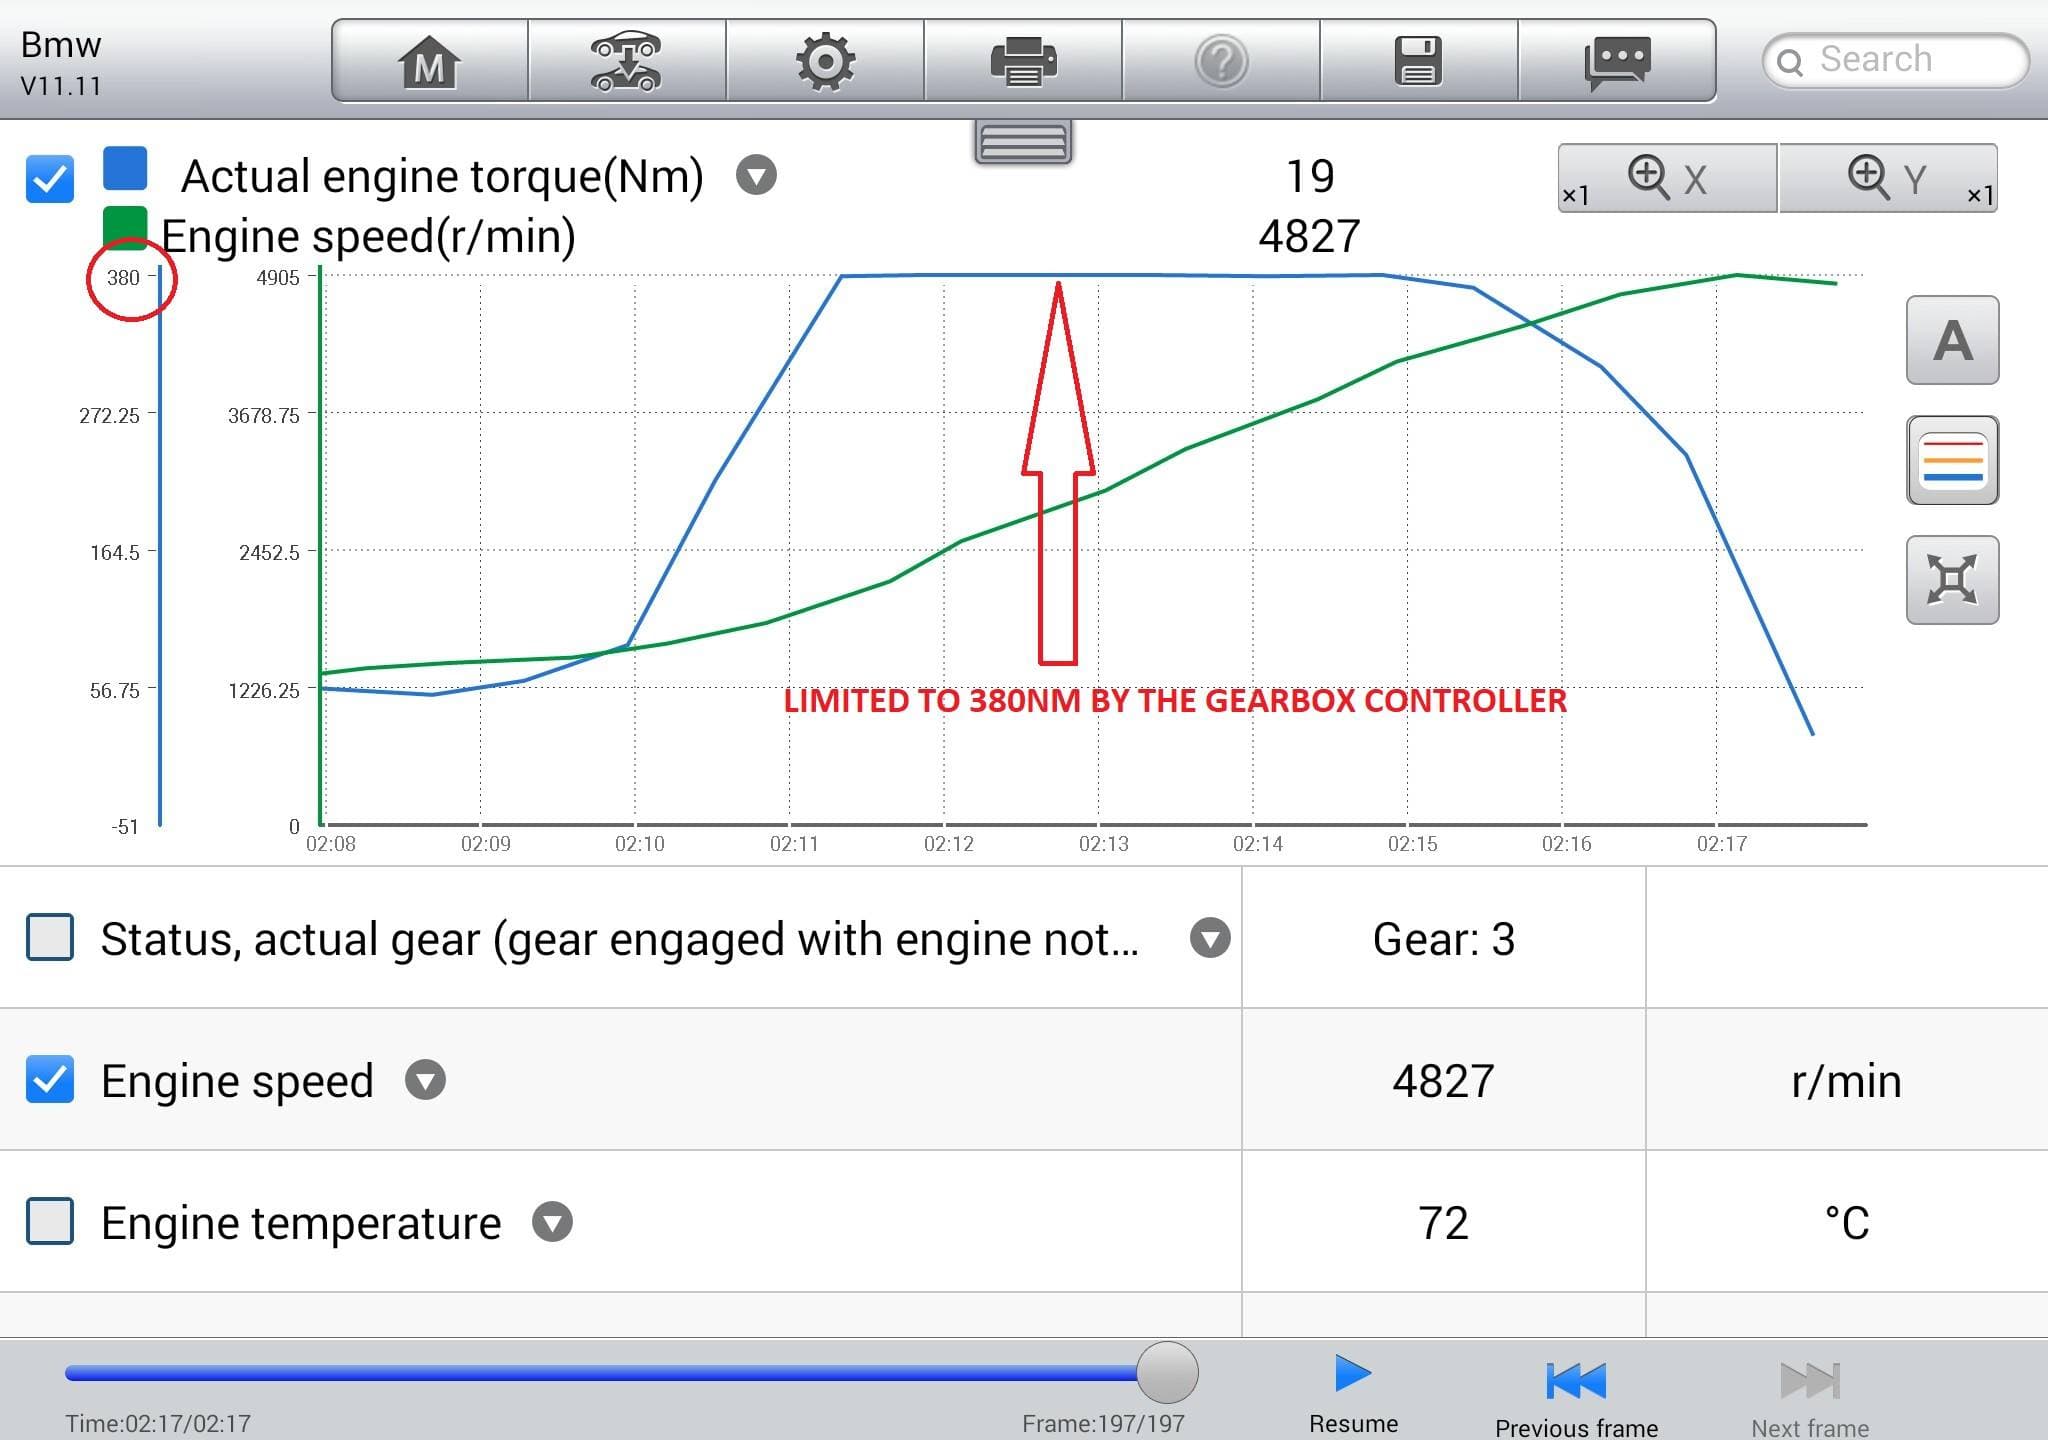2048x1440 pixels.
Task: Save the recorded data with the disk icon
Action: (1419, 60)
